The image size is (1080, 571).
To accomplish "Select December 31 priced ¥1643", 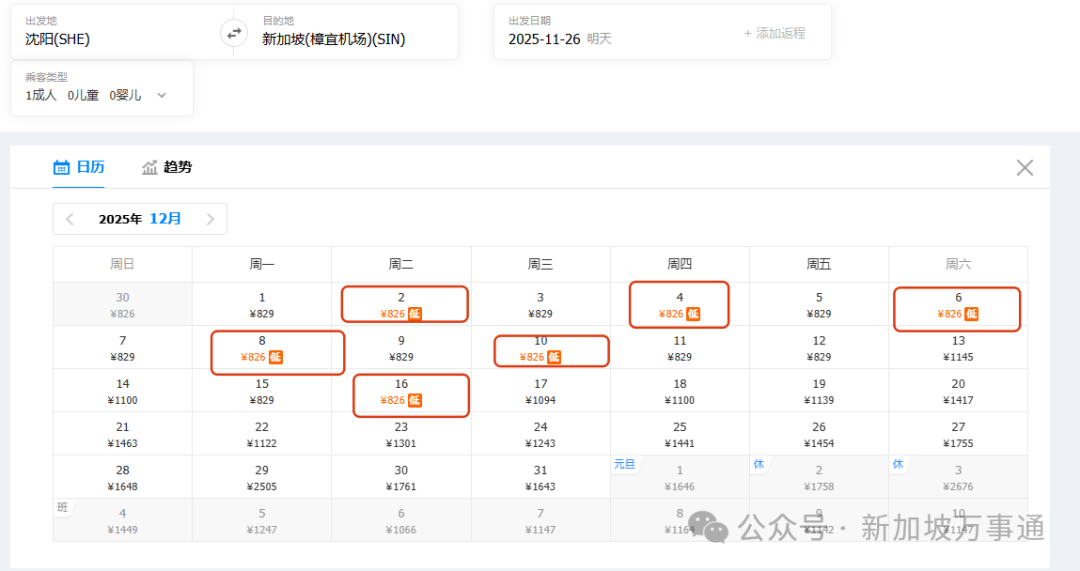I will click(x=541, y=478).
